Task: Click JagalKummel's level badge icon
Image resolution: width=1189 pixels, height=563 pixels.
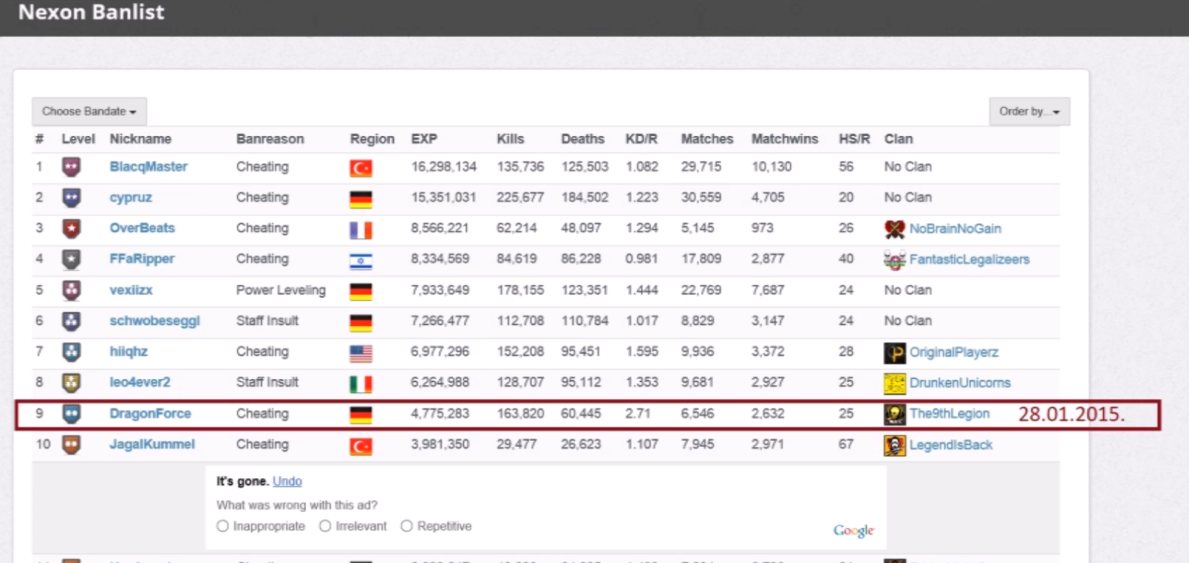Action: pos(71,445)
